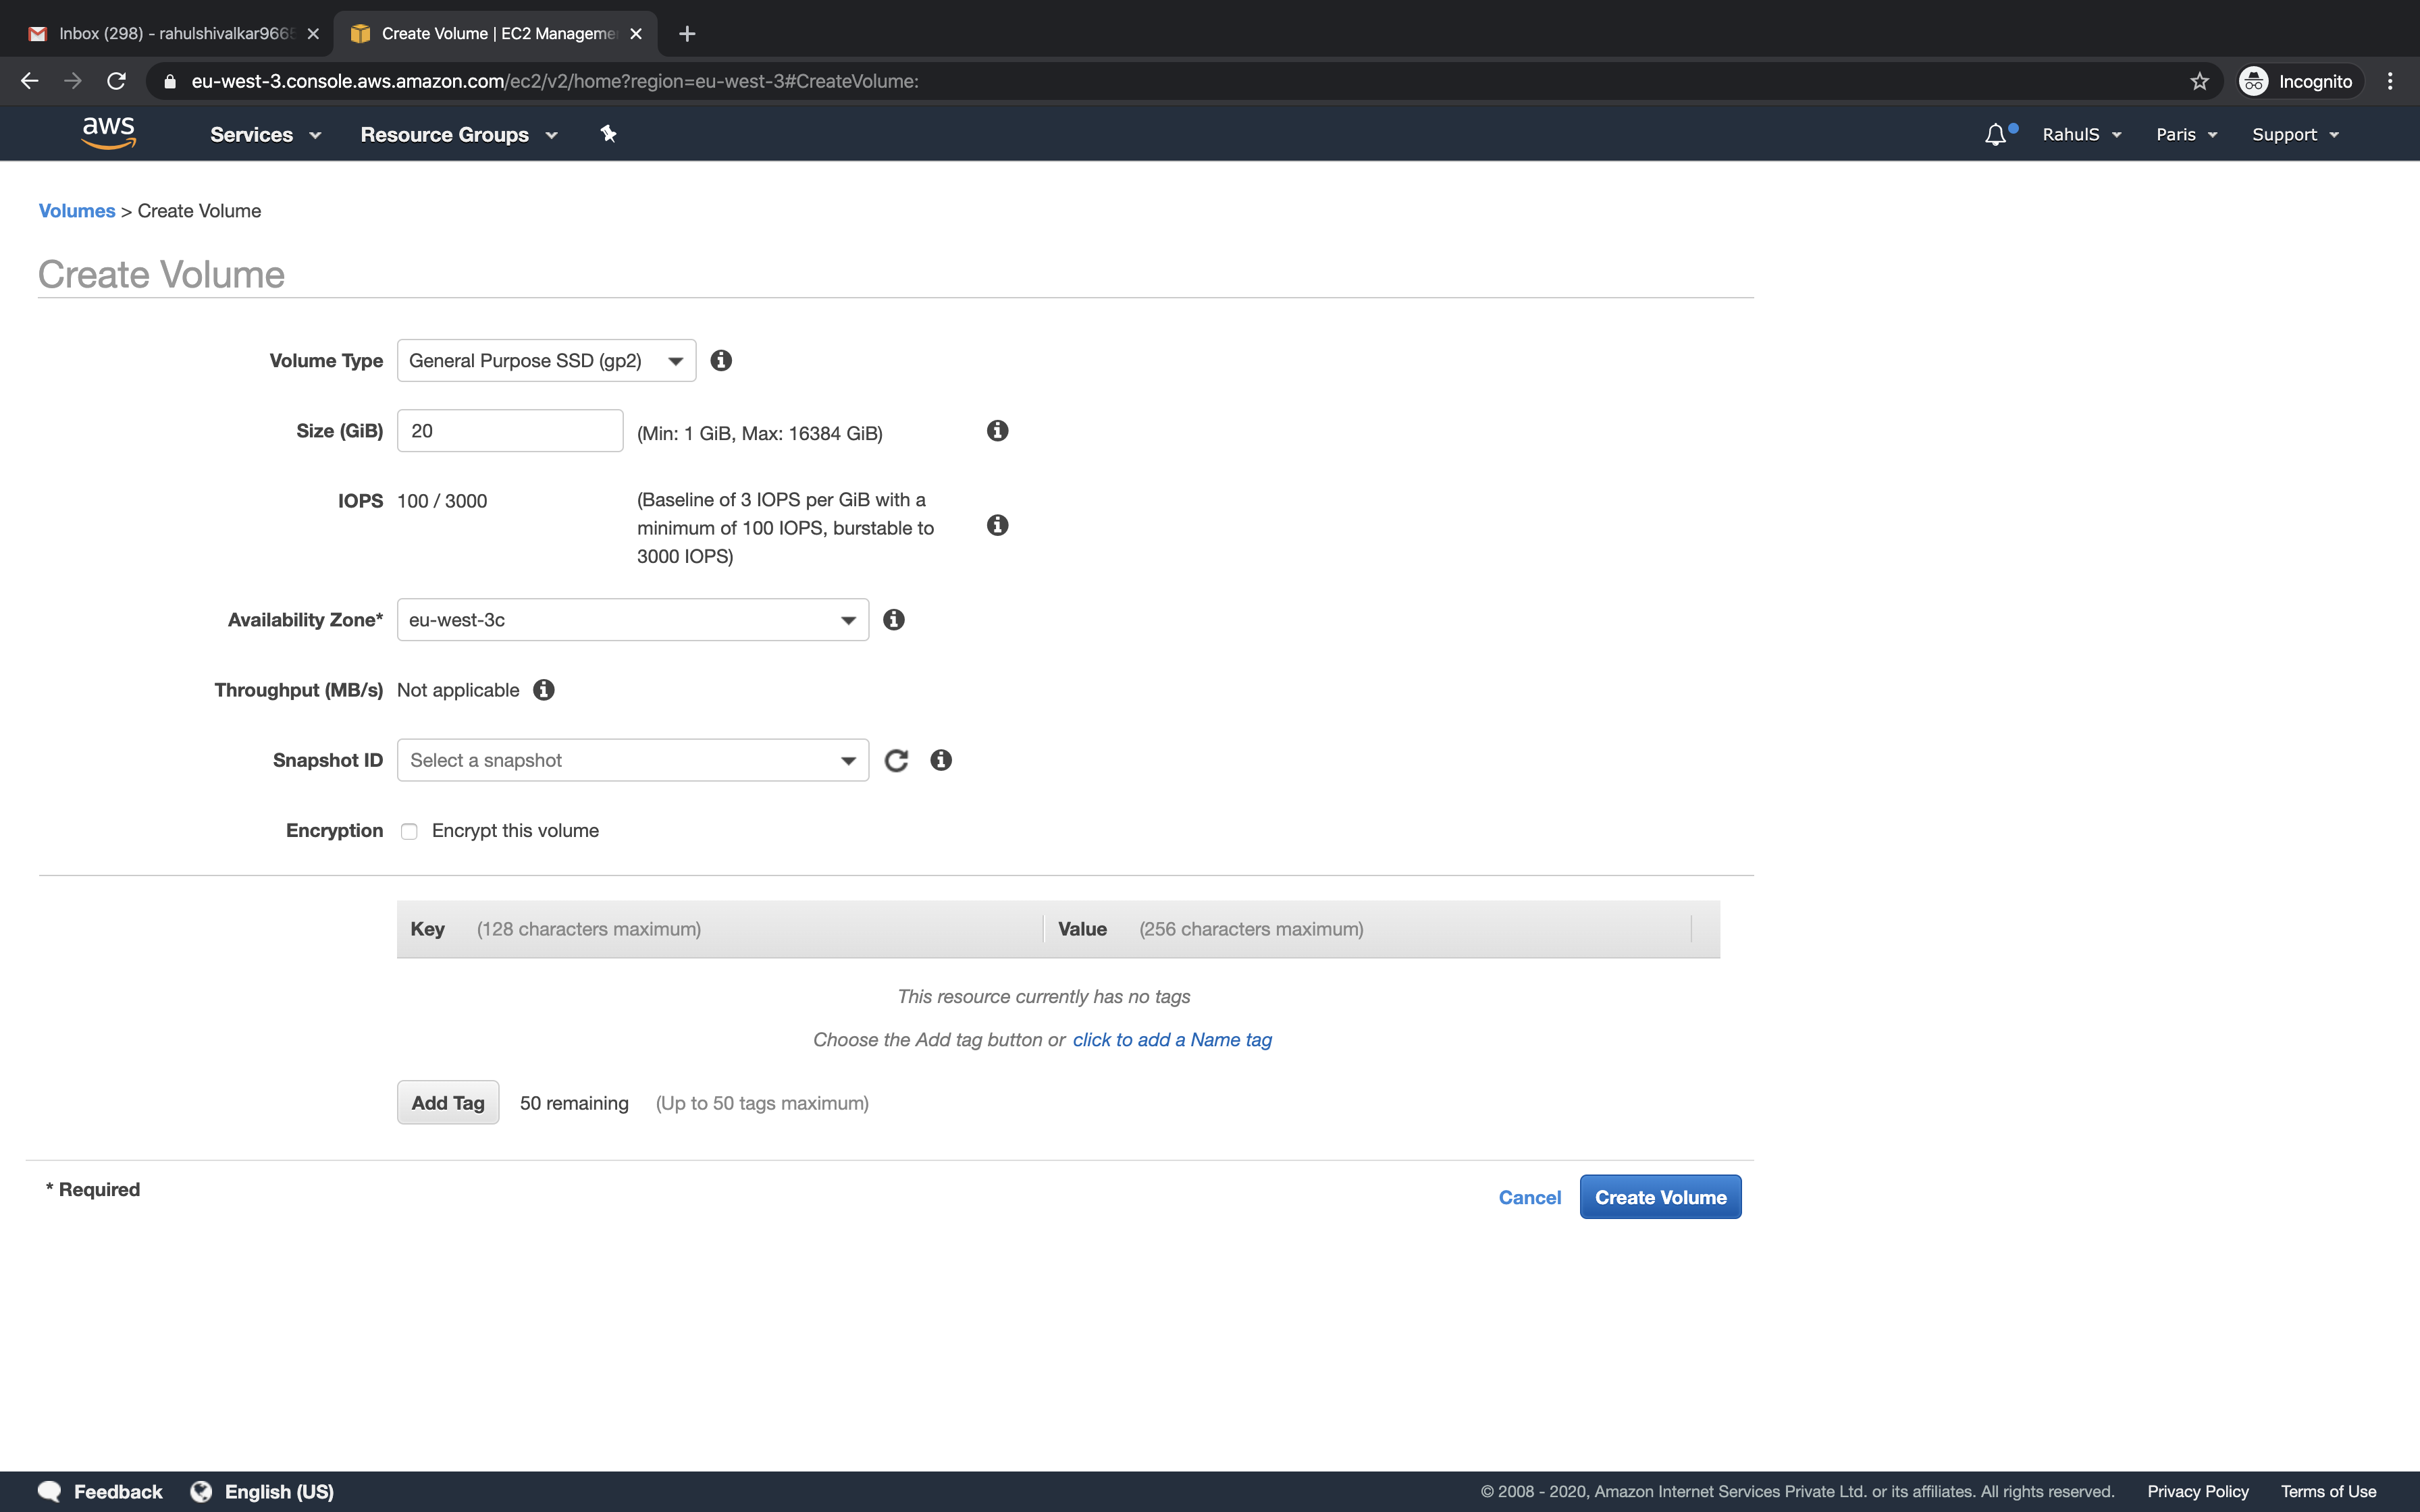Open the Select a snapshot dropdown
2420x1512 pixels.
tap(632, 760)
